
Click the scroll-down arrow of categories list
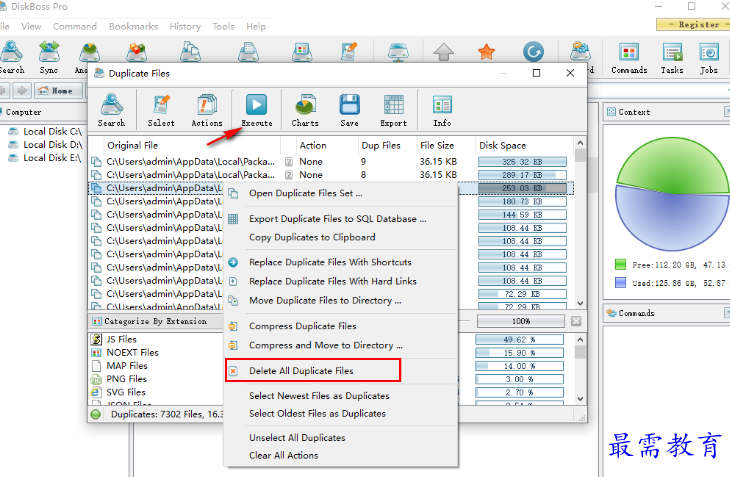580,399
